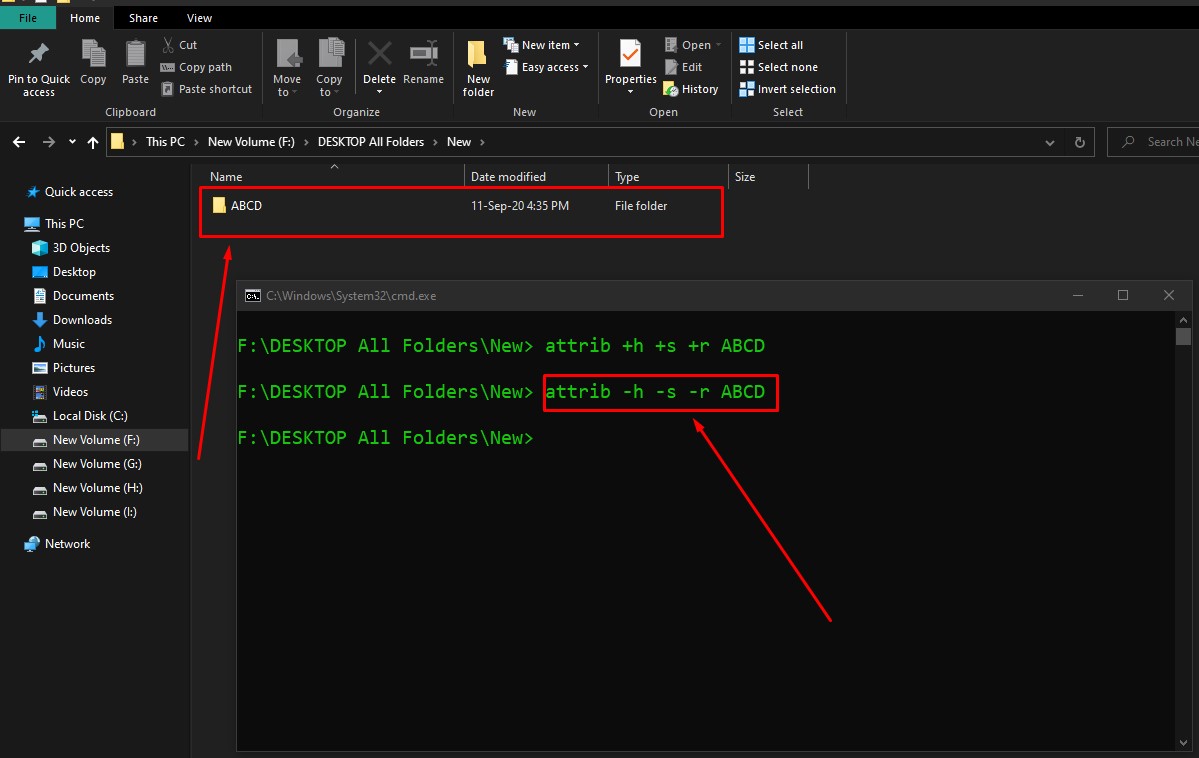Screen dimensions: 1199x758
Task: Open the New item dropdown
Action: pos(541,45)
